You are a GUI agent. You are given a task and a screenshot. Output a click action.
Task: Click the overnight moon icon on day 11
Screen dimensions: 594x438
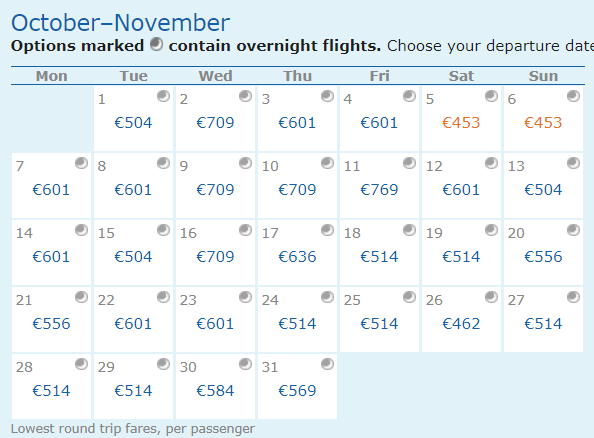pos(409,163)
